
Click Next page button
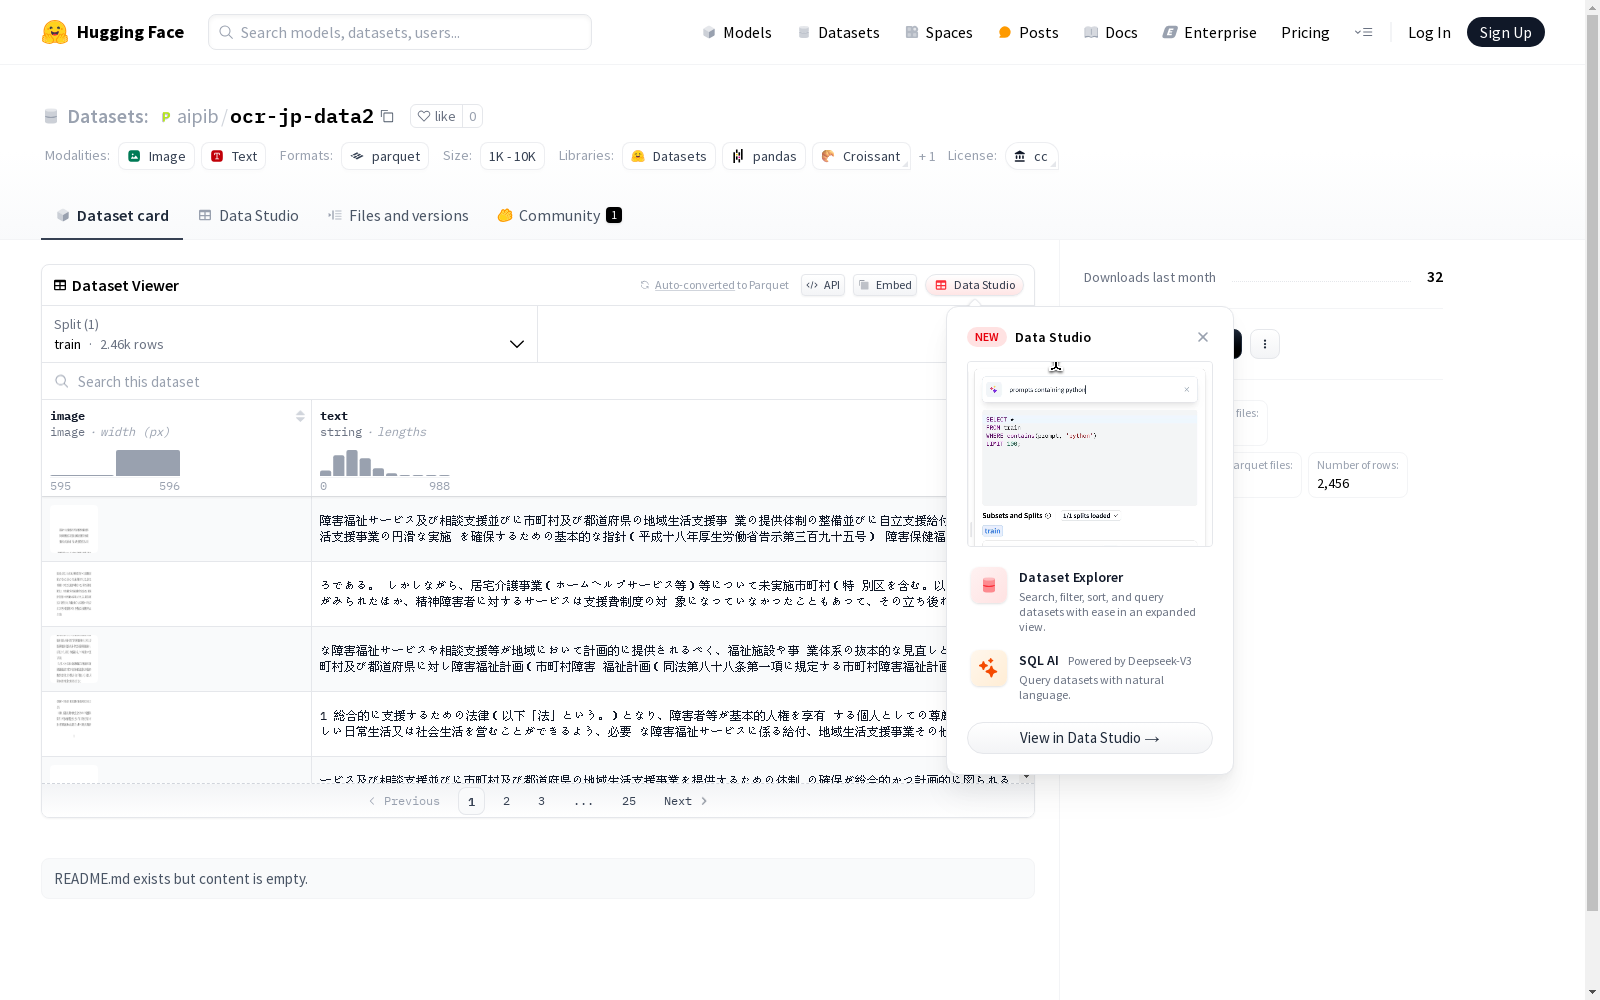click(686, 801)
